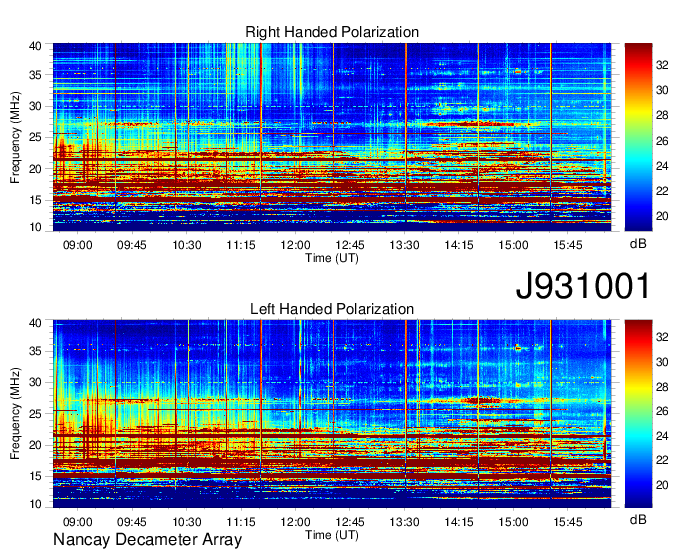Click the 35 MHz tick of Left Handed plot
Viewport: 680px width, 552px height.
click(35, 351)
